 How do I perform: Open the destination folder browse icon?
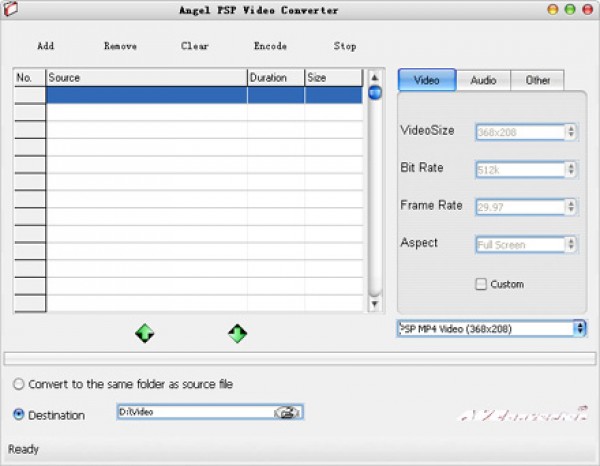coord(287,412)
